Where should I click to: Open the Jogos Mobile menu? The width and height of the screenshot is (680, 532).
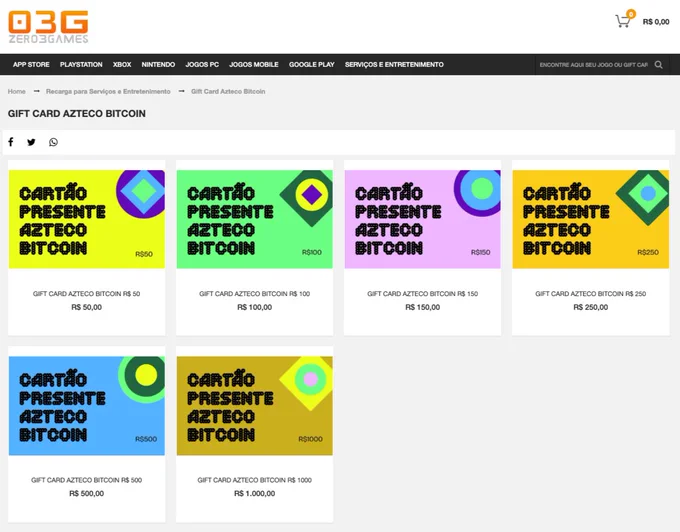[254, 65]
